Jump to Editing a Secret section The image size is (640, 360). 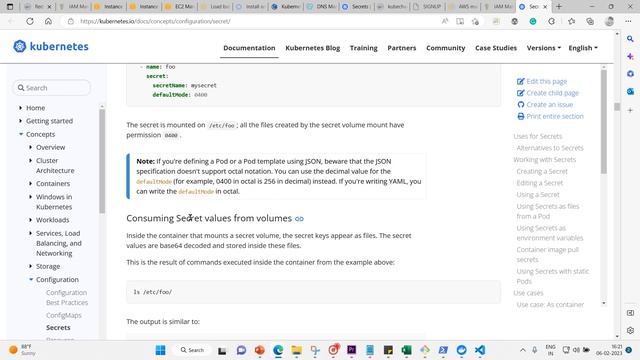point(540,183)
